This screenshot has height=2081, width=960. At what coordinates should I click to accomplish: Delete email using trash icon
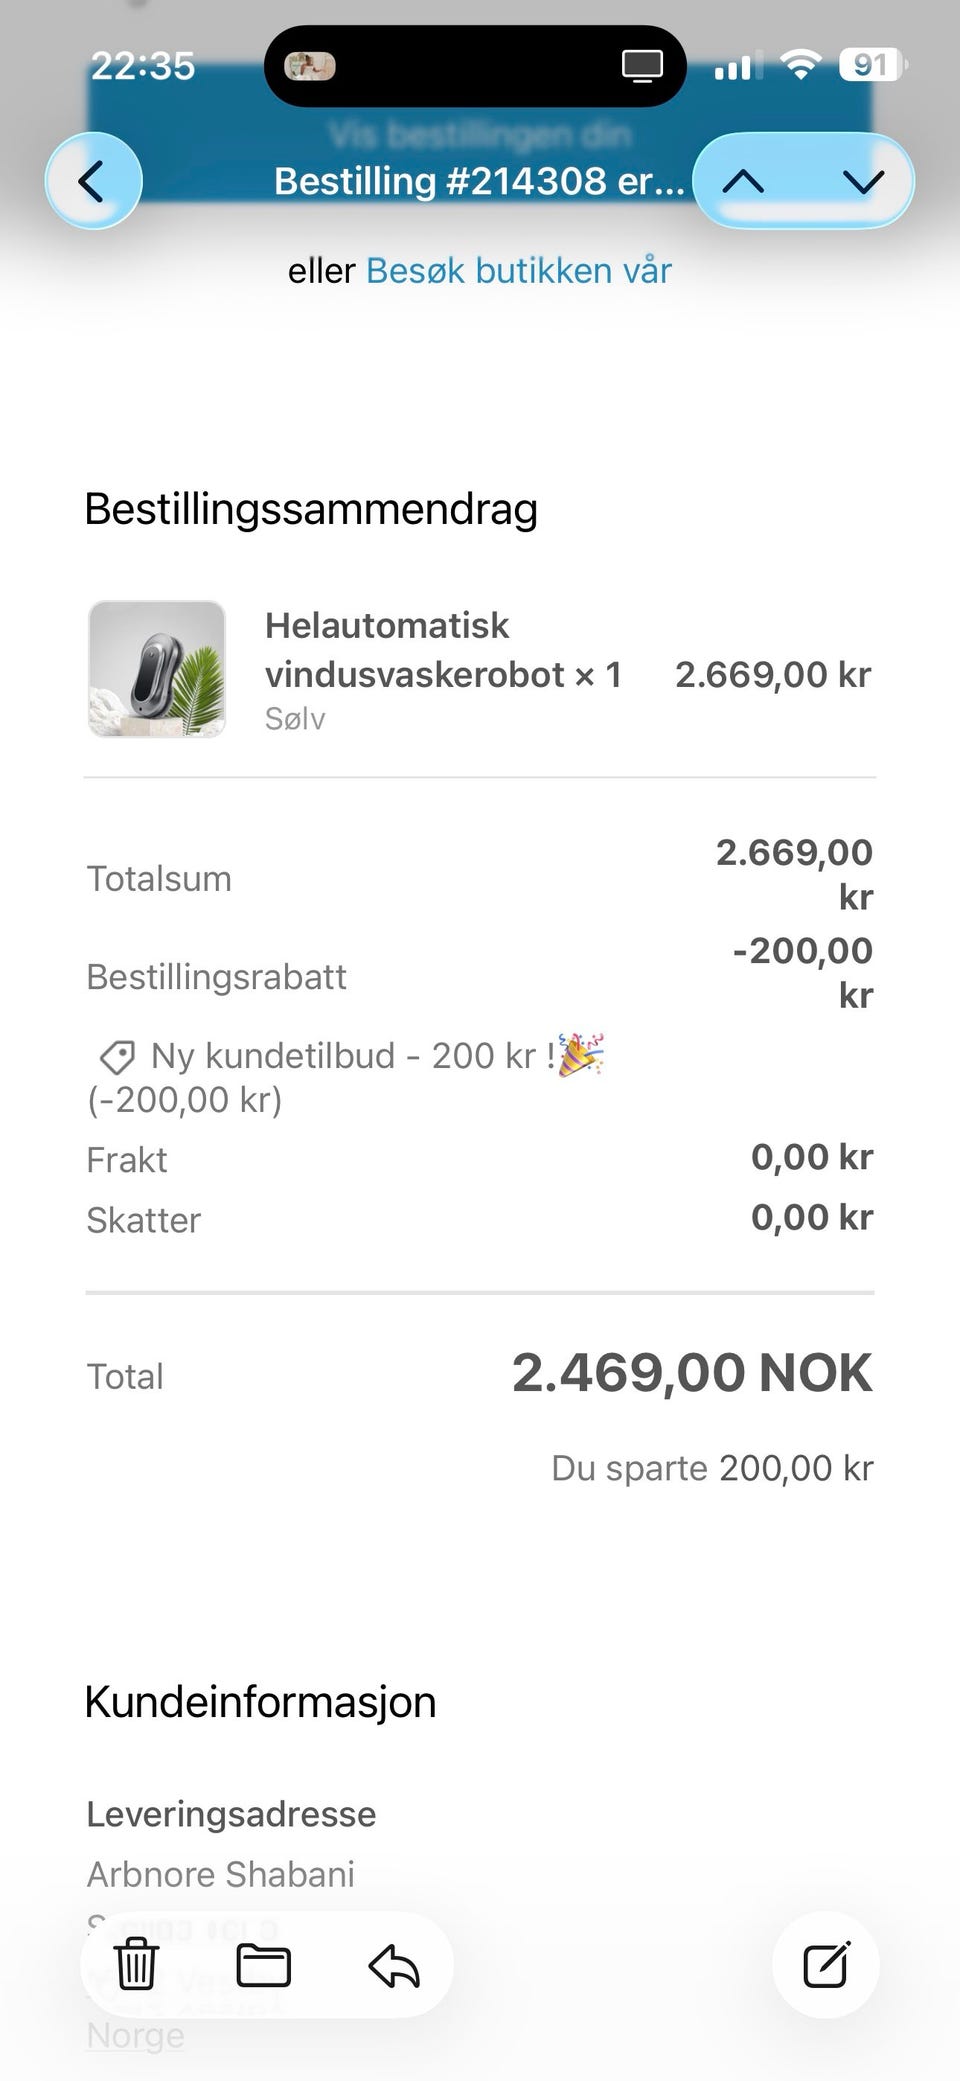[x=136, y=1965]
